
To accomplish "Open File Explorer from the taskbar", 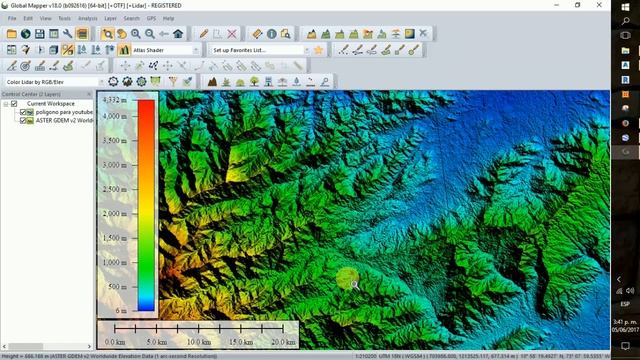I will (x=625, y=50).
